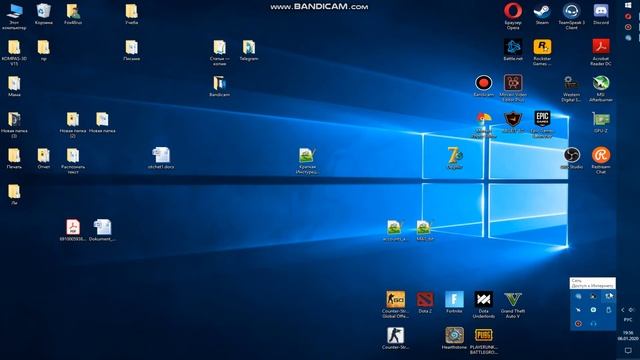
Task: Open the Windows Start button
Action: [628, 5]
